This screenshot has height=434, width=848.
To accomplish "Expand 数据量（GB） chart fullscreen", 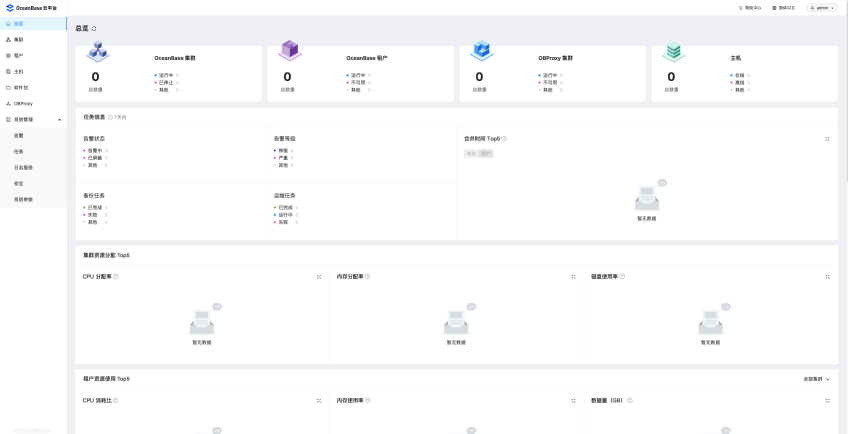I will click(827, 401).
